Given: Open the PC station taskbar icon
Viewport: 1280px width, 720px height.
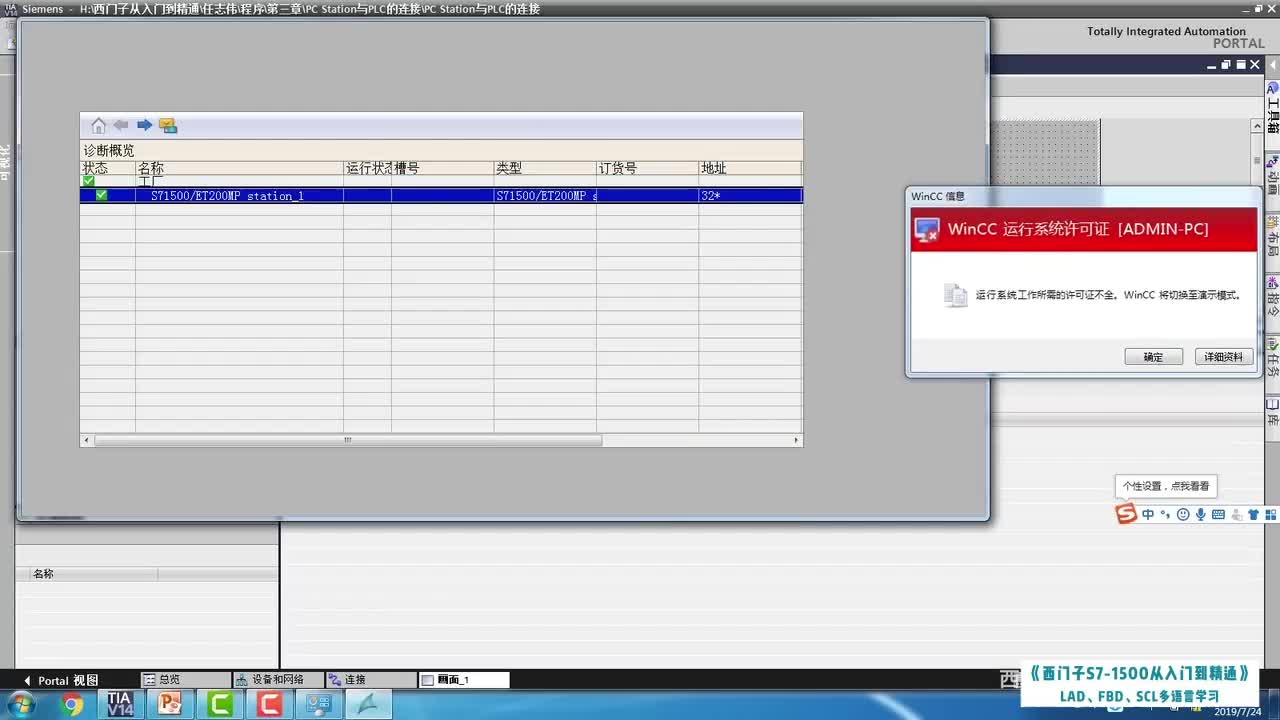Looking at the screenshot, I should [x=319, y=705].
